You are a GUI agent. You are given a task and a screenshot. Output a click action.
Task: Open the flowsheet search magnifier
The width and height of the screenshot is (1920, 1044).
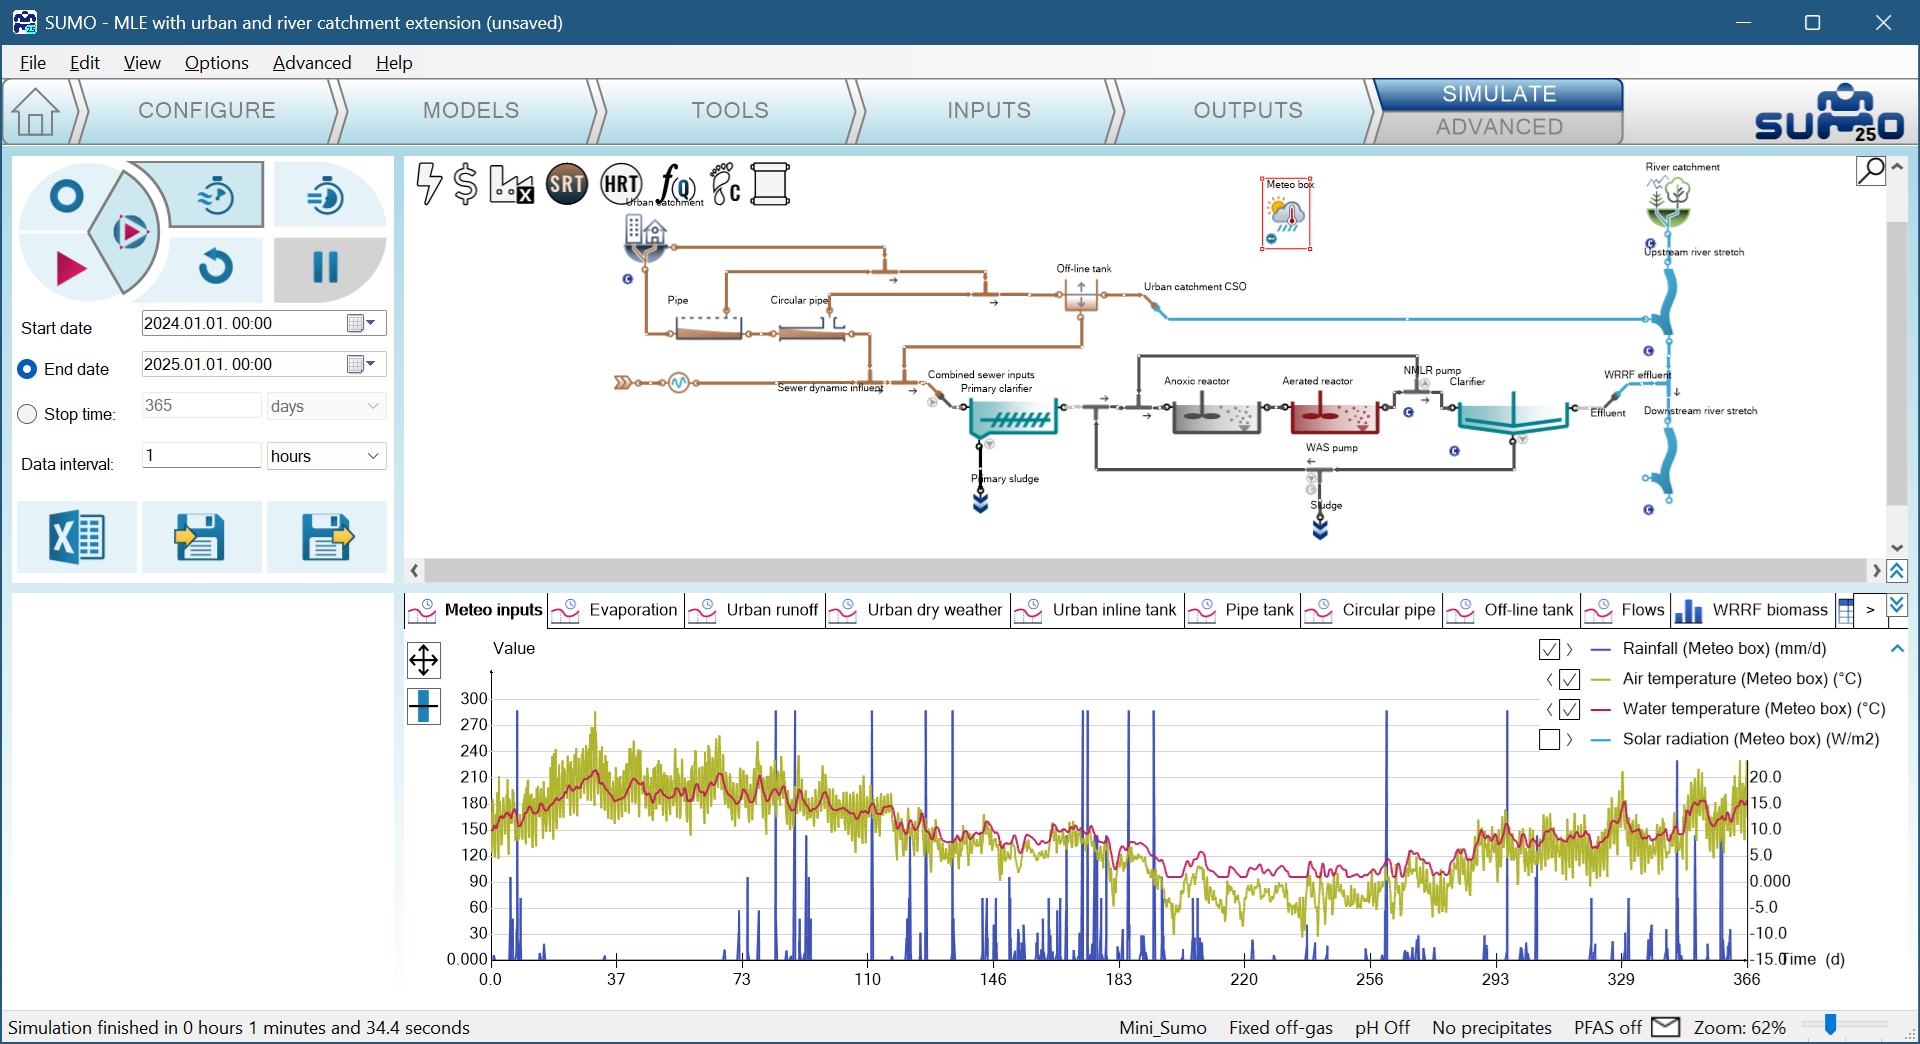[x=1870, y=171]
